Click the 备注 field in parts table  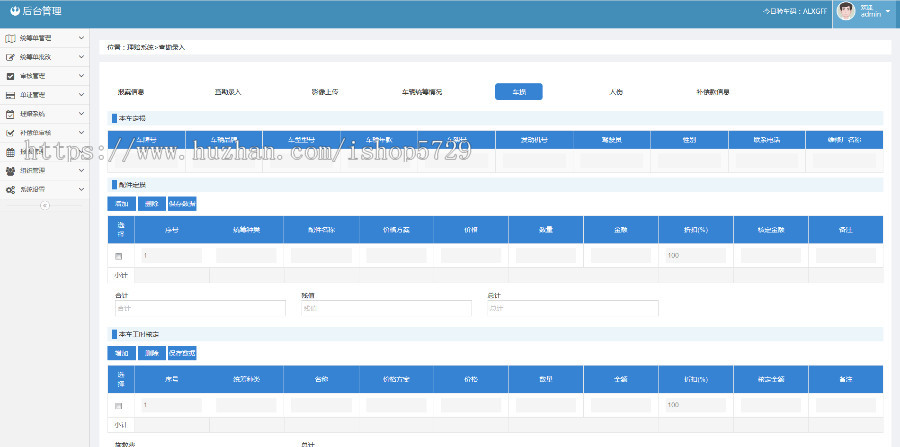[x=846, y=255]
